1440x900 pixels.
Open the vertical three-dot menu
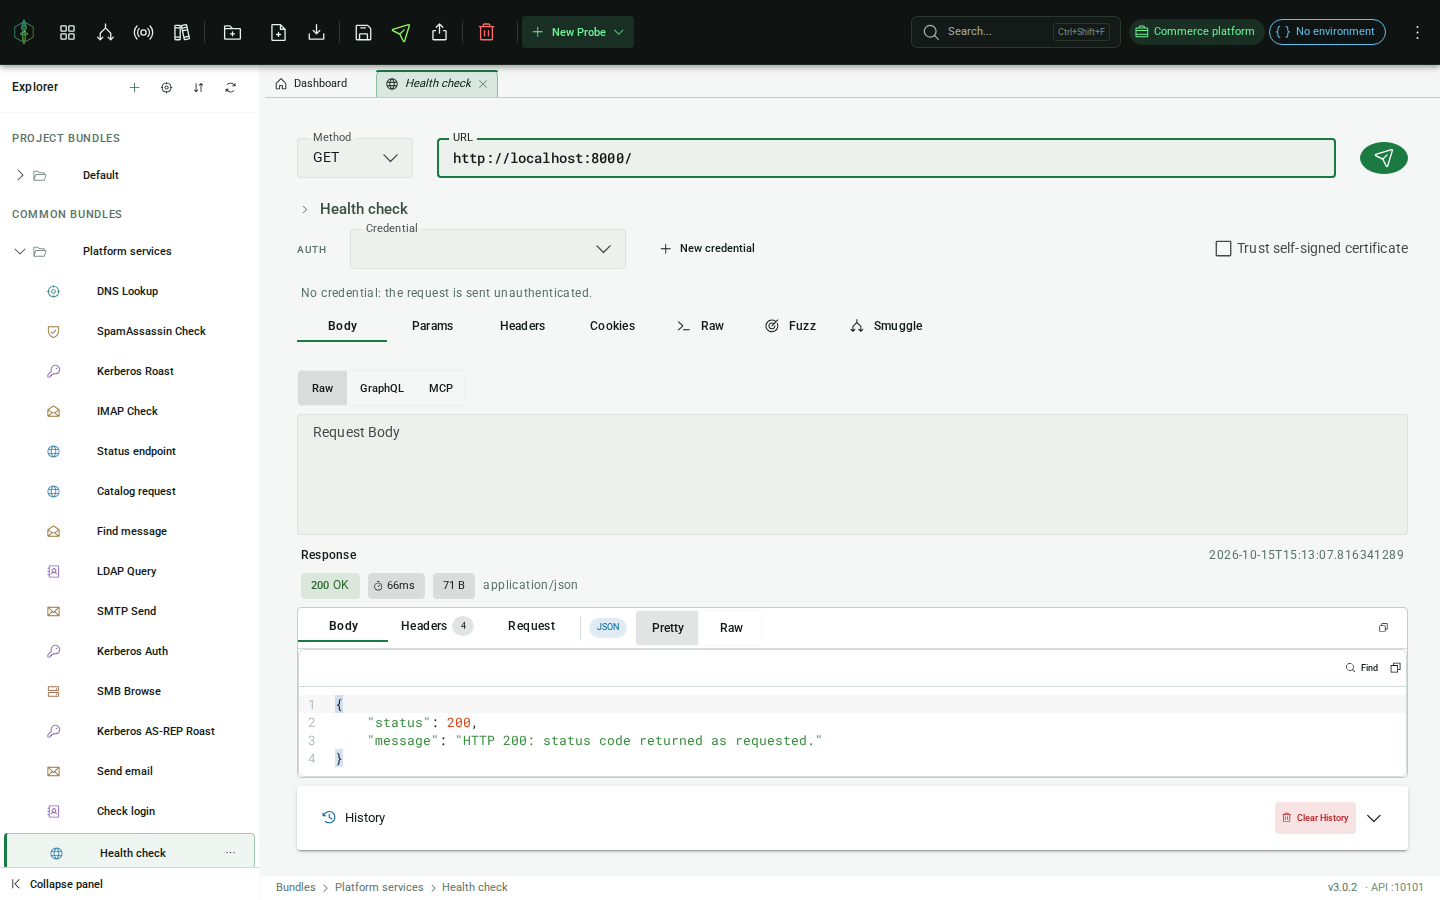tap(1417, 32)
